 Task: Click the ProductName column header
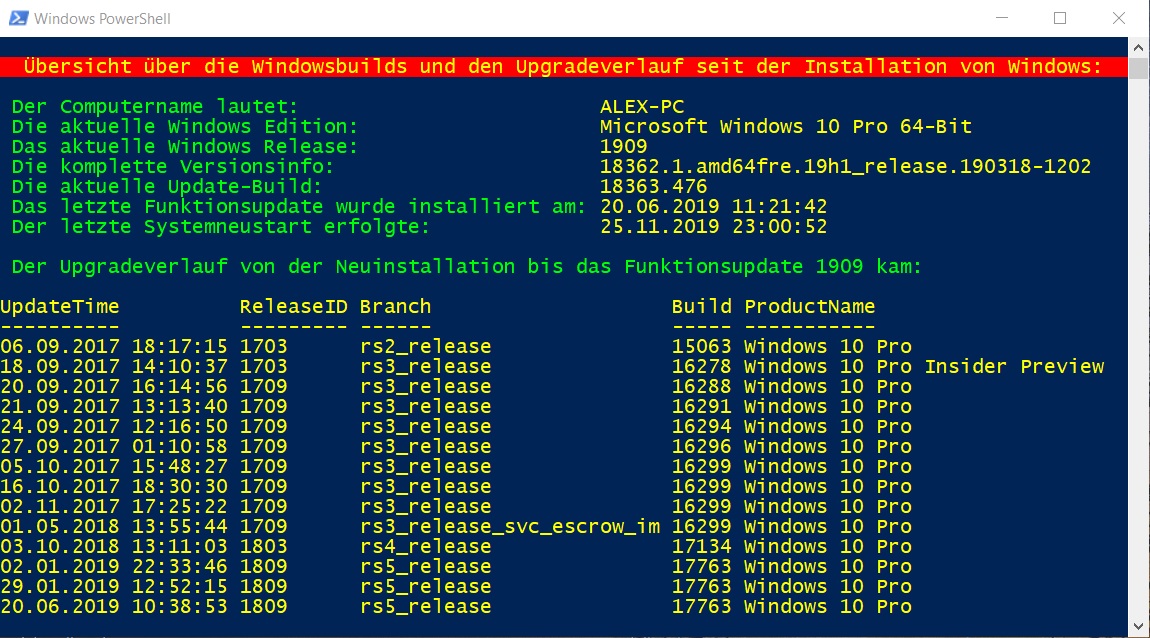810,307
